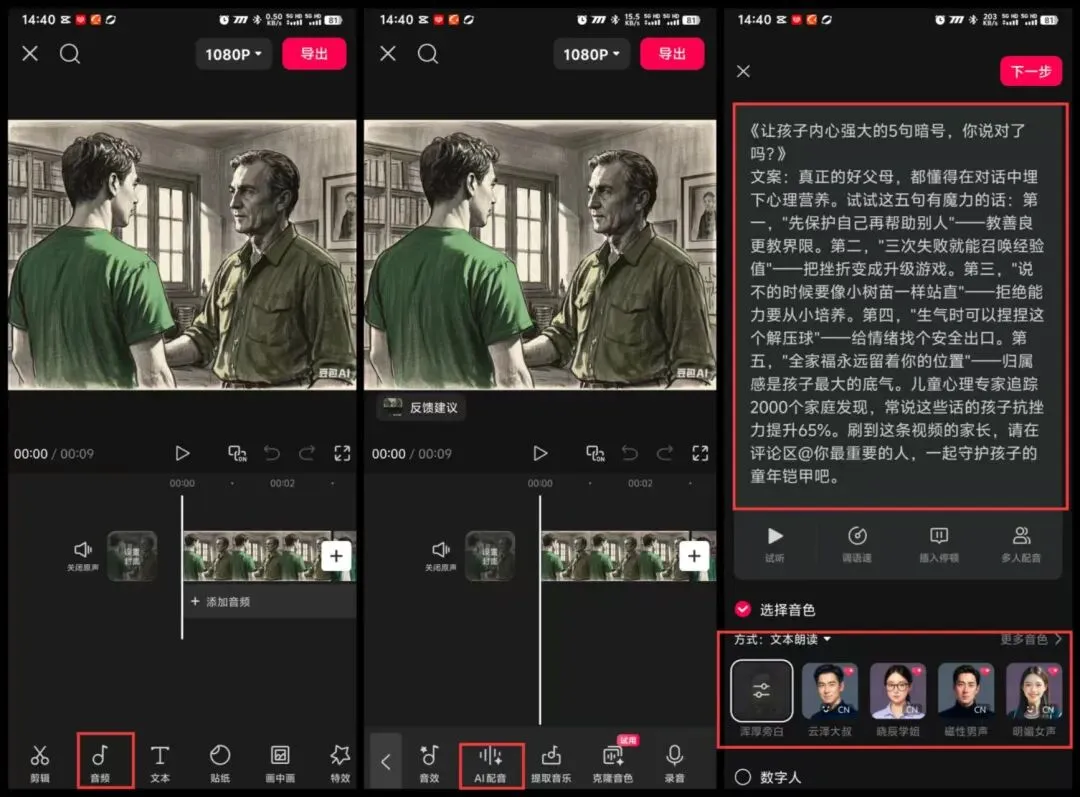The height and width of the screenshot is (797, 1080).
Task: Open 多人配音 multi-voice dubbing
Action: 1021,544
